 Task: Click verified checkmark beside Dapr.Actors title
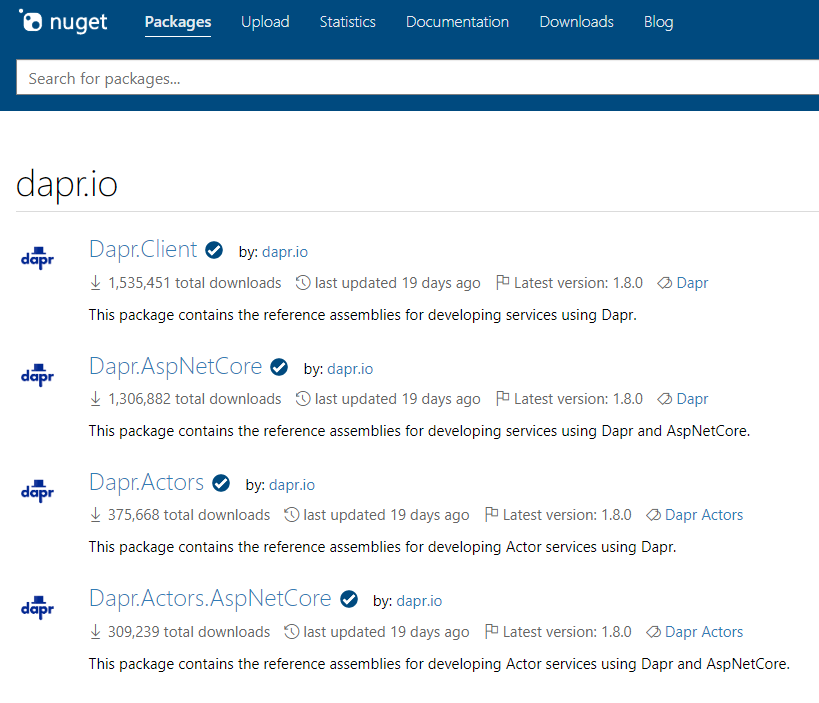(221, 483)
